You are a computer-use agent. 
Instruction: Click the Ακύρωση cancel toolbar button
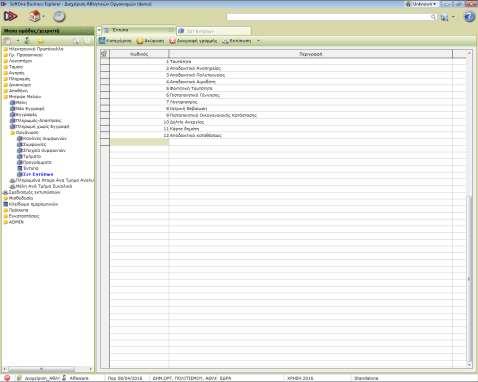[150, 41]
